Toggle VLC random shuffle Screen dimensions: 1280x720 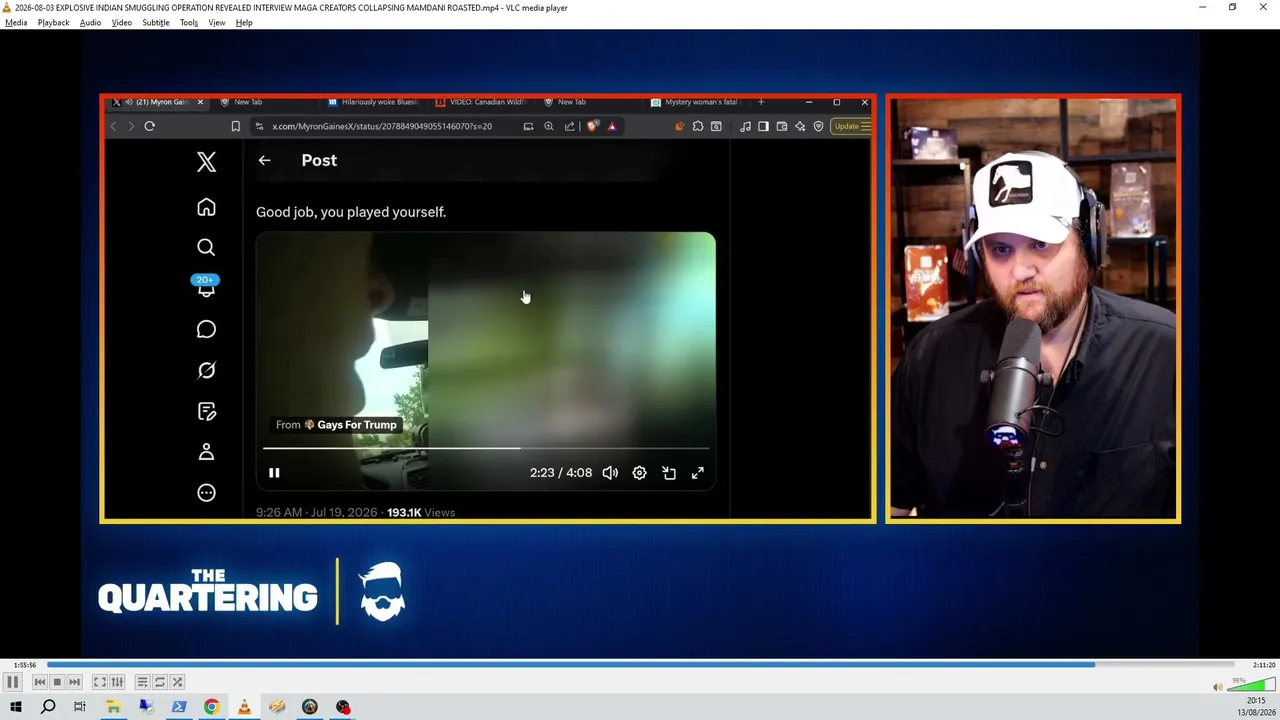[177, 682]
